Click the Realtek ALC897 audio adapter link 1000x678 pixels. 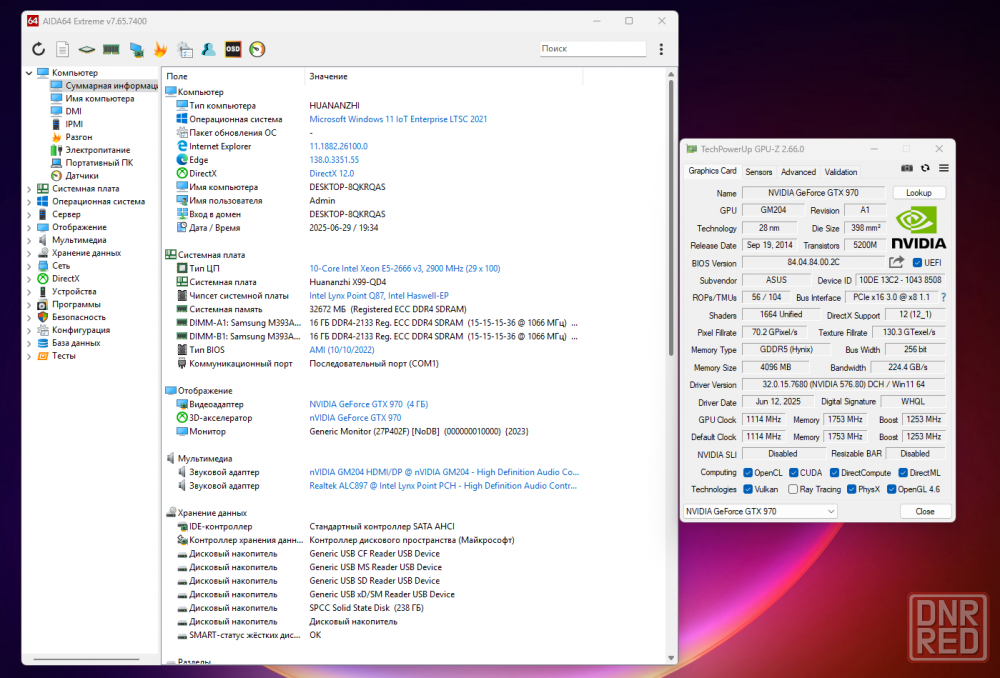443,486
